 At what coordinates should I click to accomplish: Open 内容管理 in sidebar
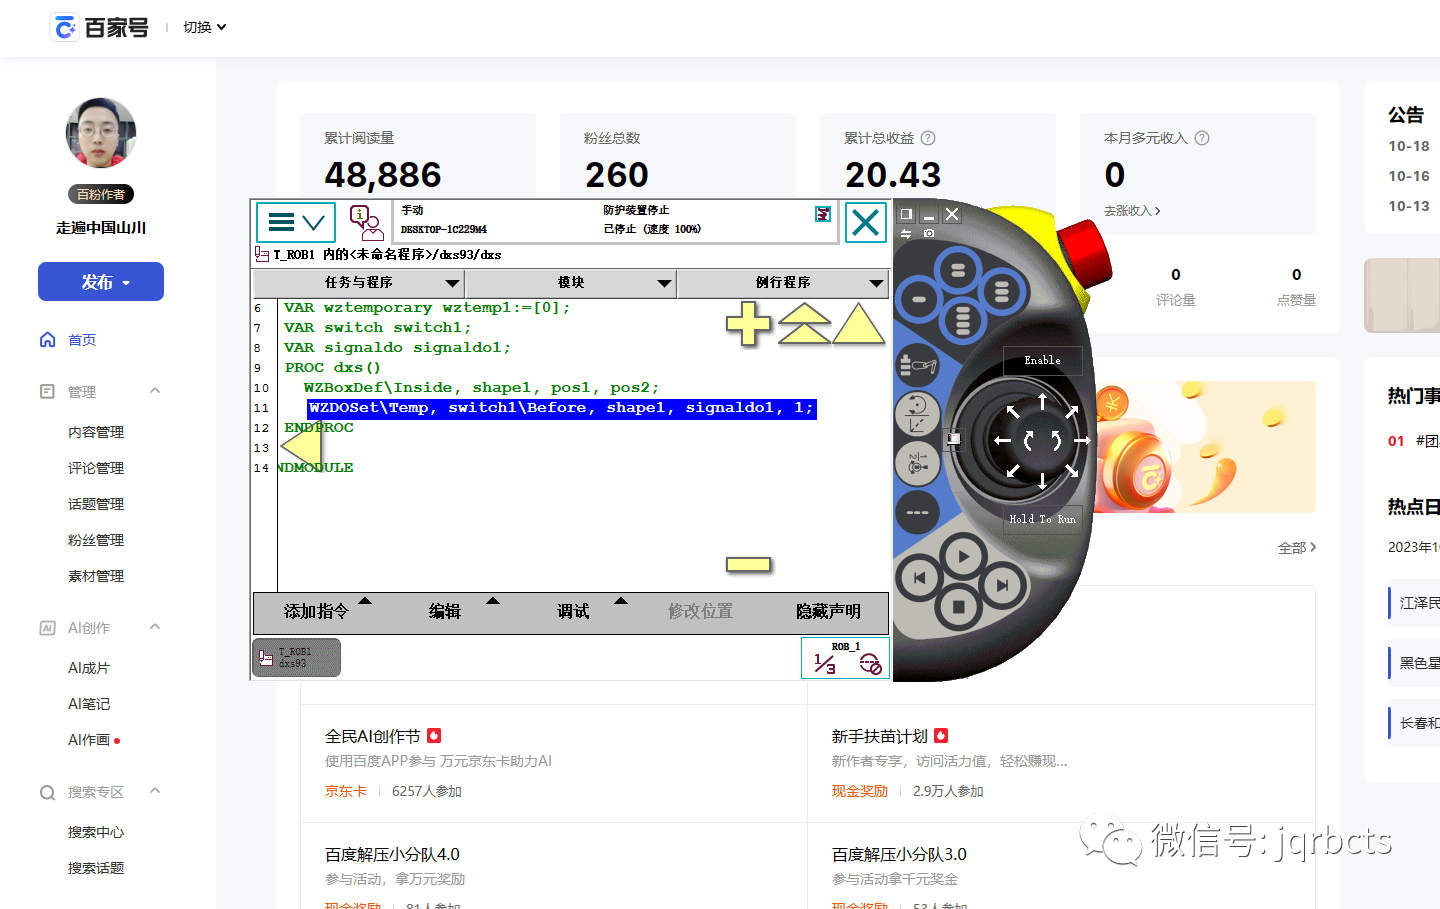tap(96, 432)
